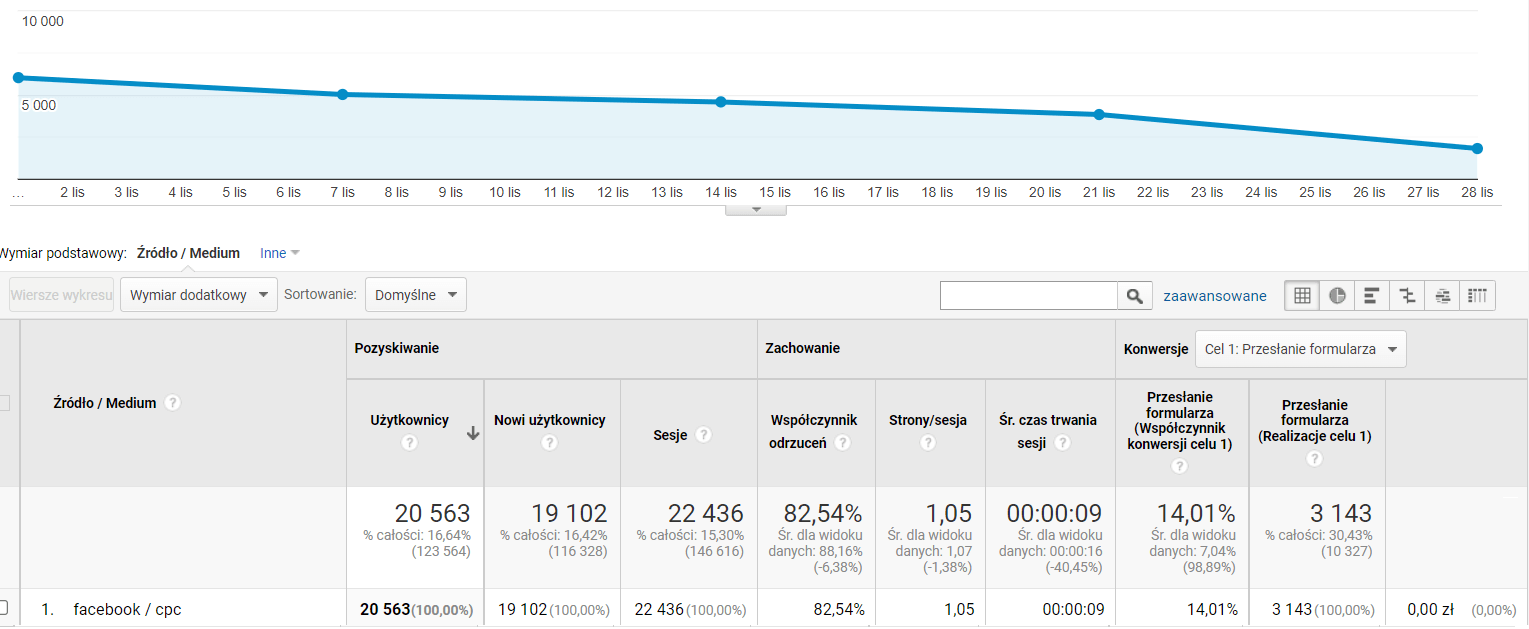Screen dimensions: 1529x629
Task: Tick the checkbox for facebook / cpc row
Action: pyautogui.click(x=3, y=608)
